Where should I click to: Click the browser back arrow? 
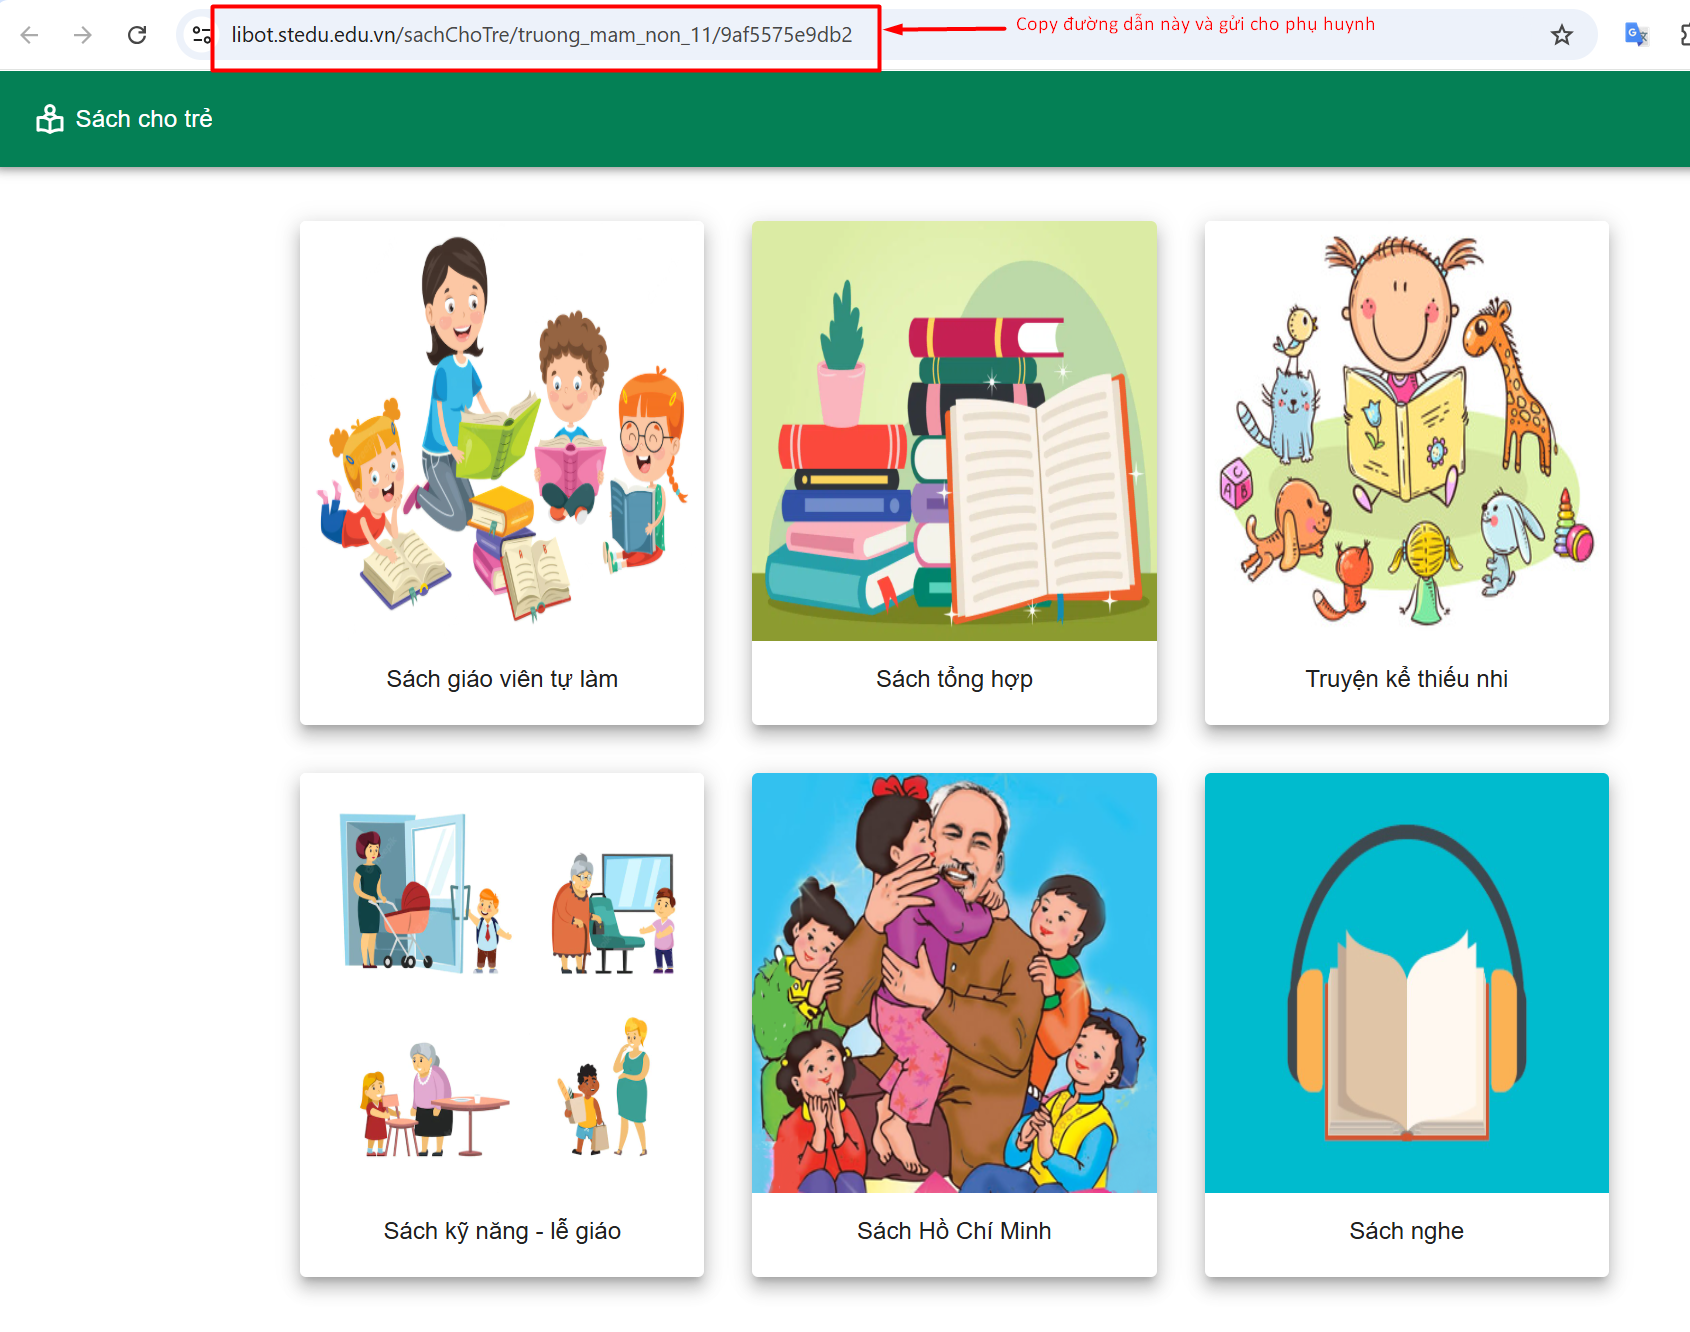coord(29,35)
